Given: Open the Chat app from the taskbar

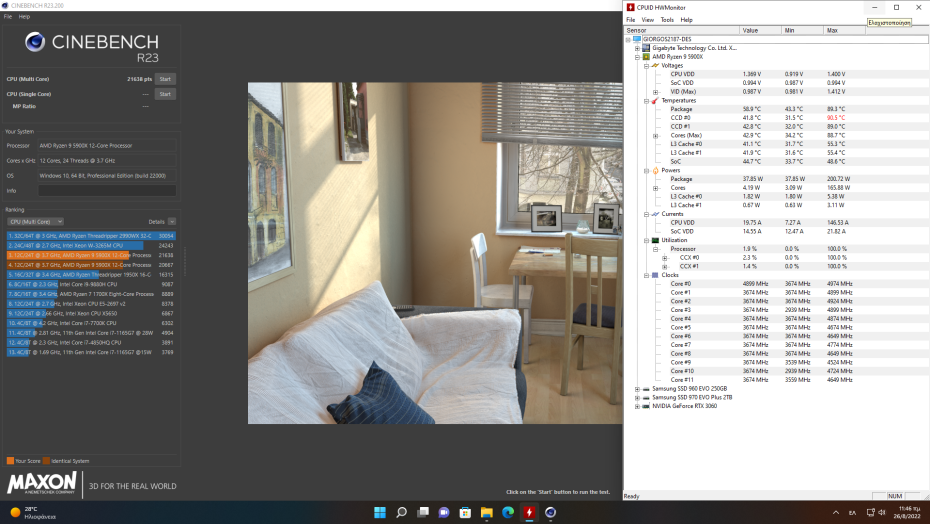Looking at the screenshot, I should click(x=444, y=512).
